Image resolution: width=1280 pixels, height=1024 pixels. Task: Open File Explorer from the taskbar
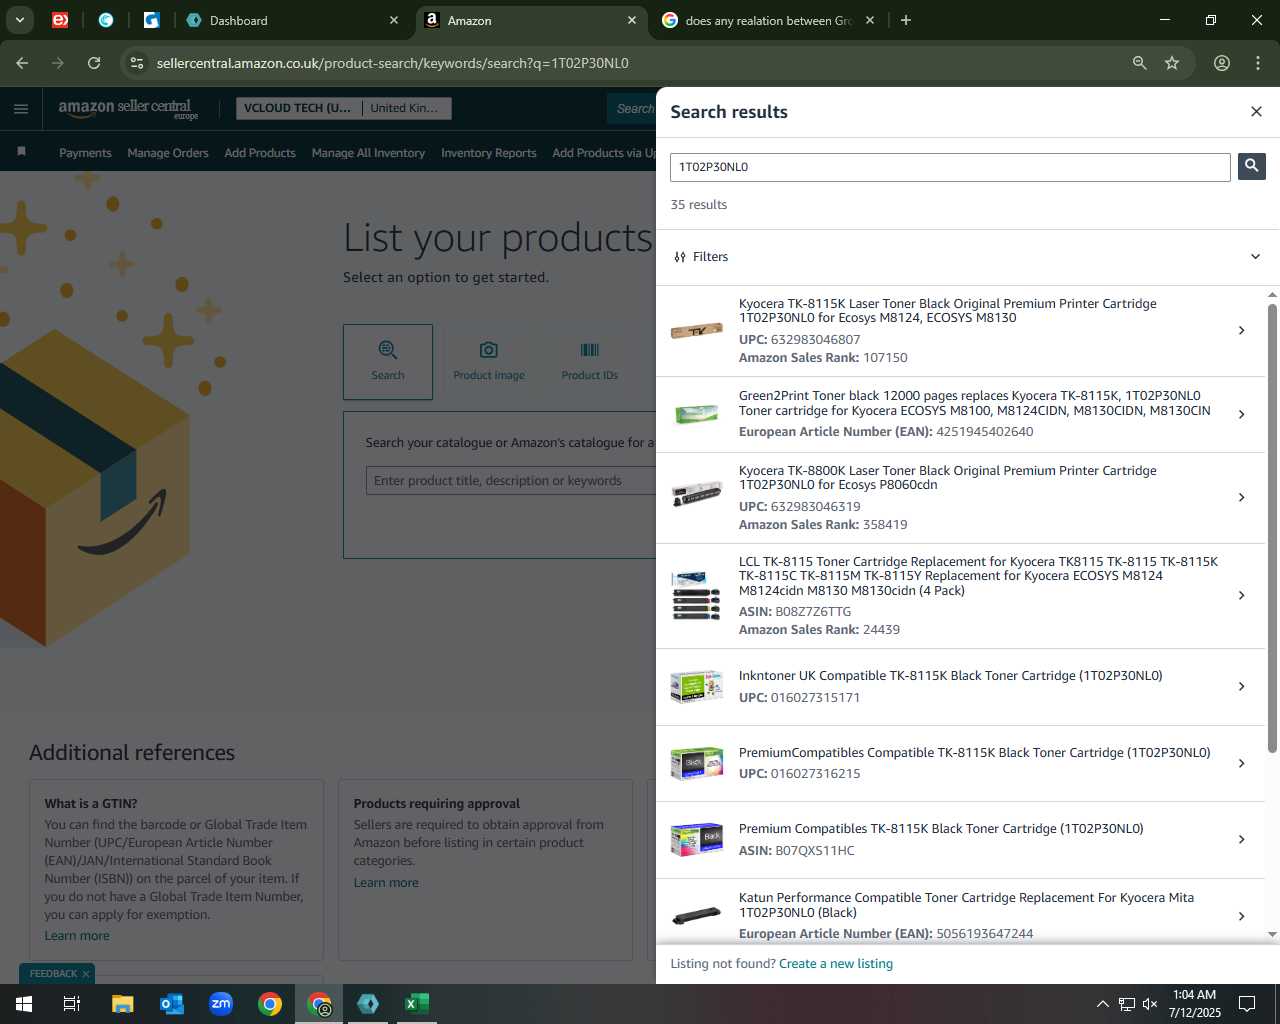122,1004
